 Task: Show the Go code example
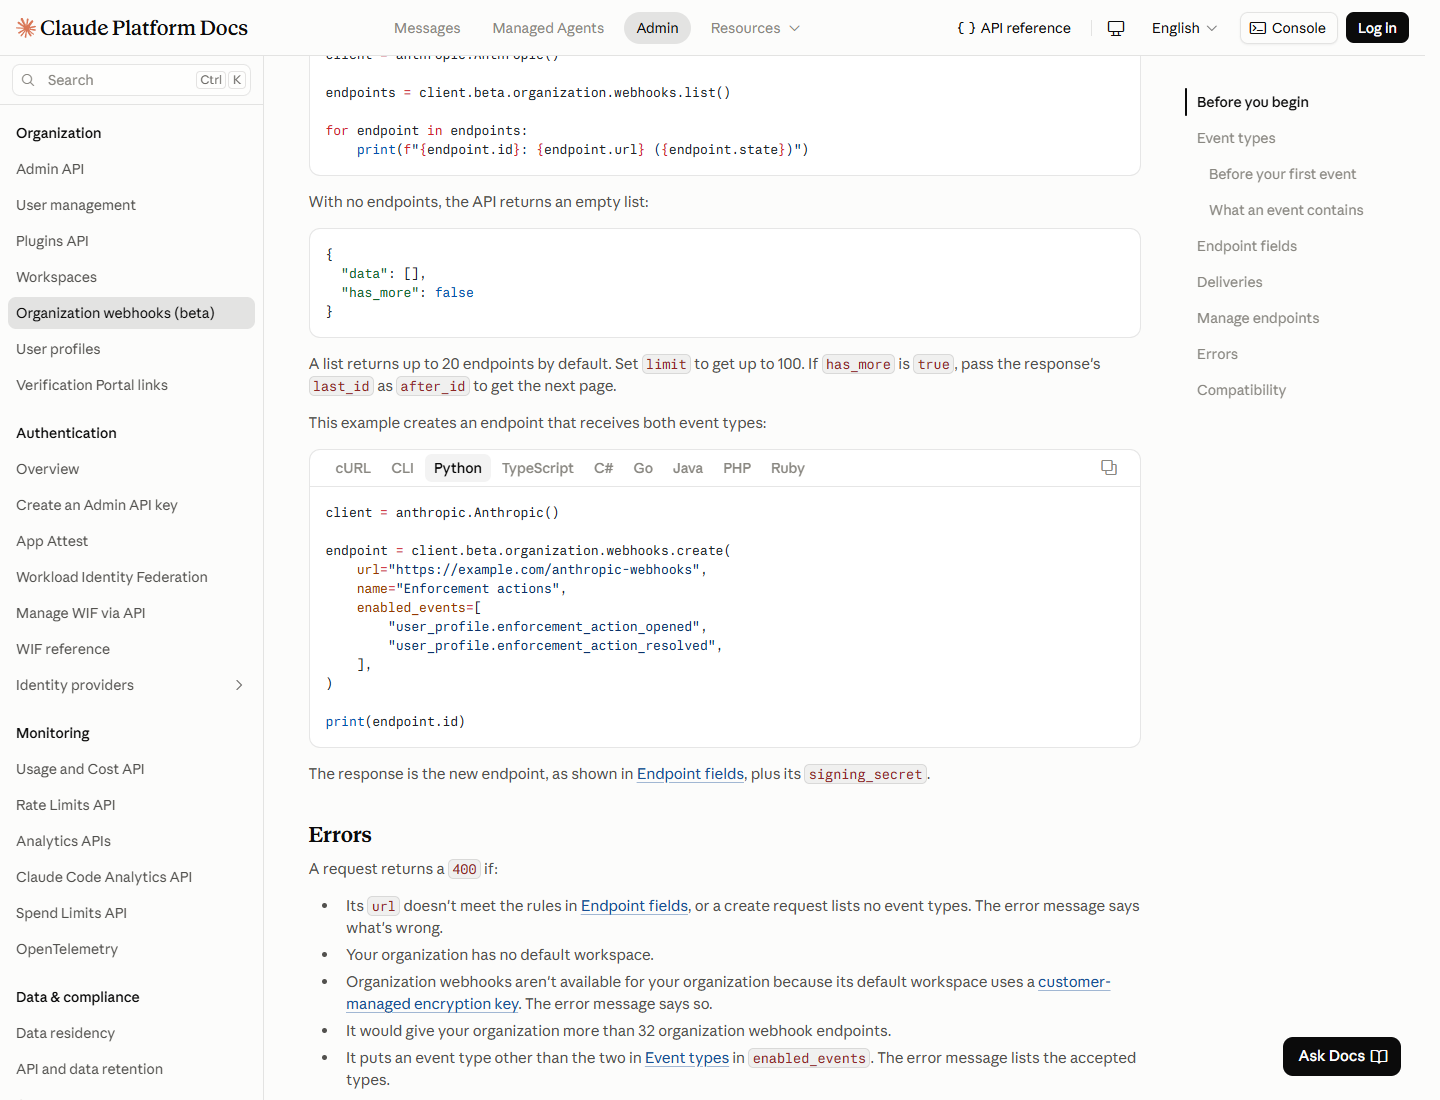click(643, 468)
